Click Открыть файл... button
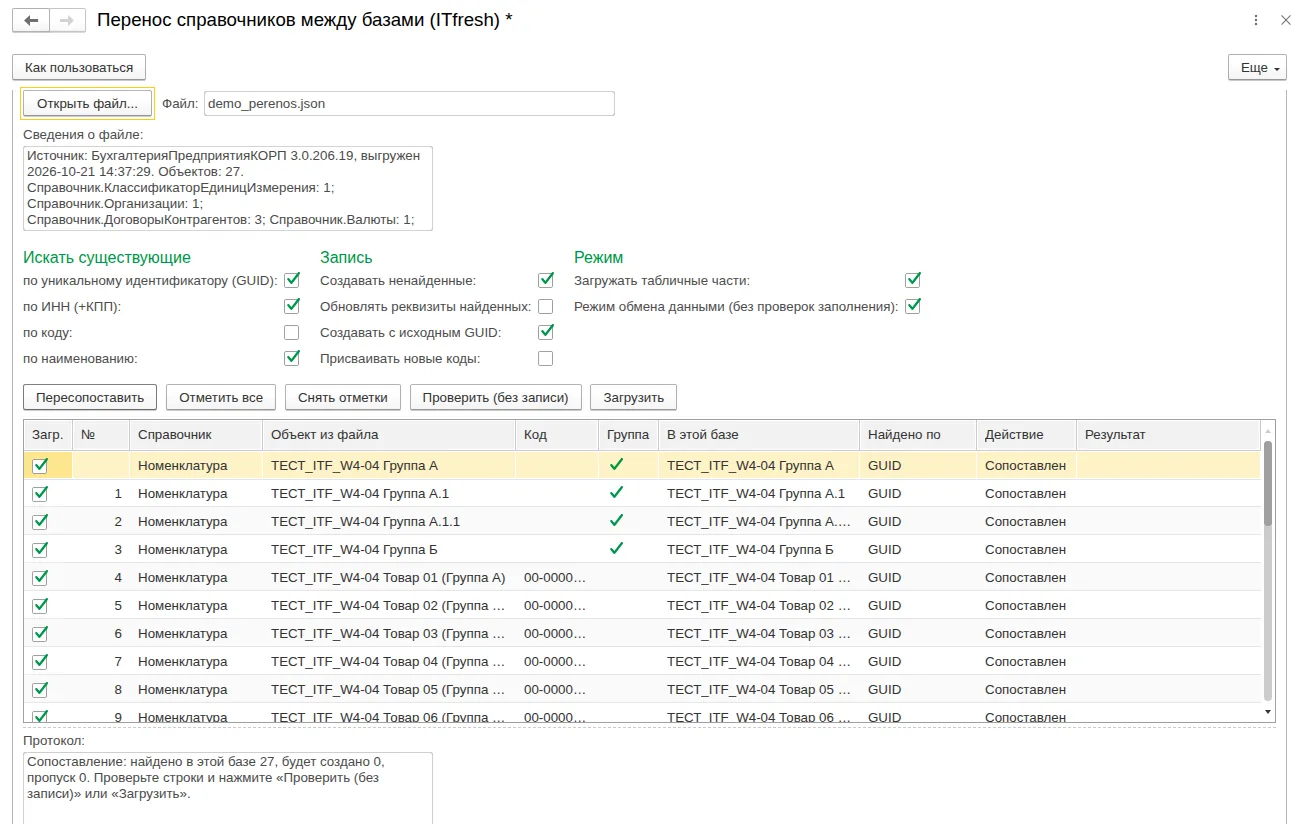This screenshot has height=836, width=1307. 87,103
